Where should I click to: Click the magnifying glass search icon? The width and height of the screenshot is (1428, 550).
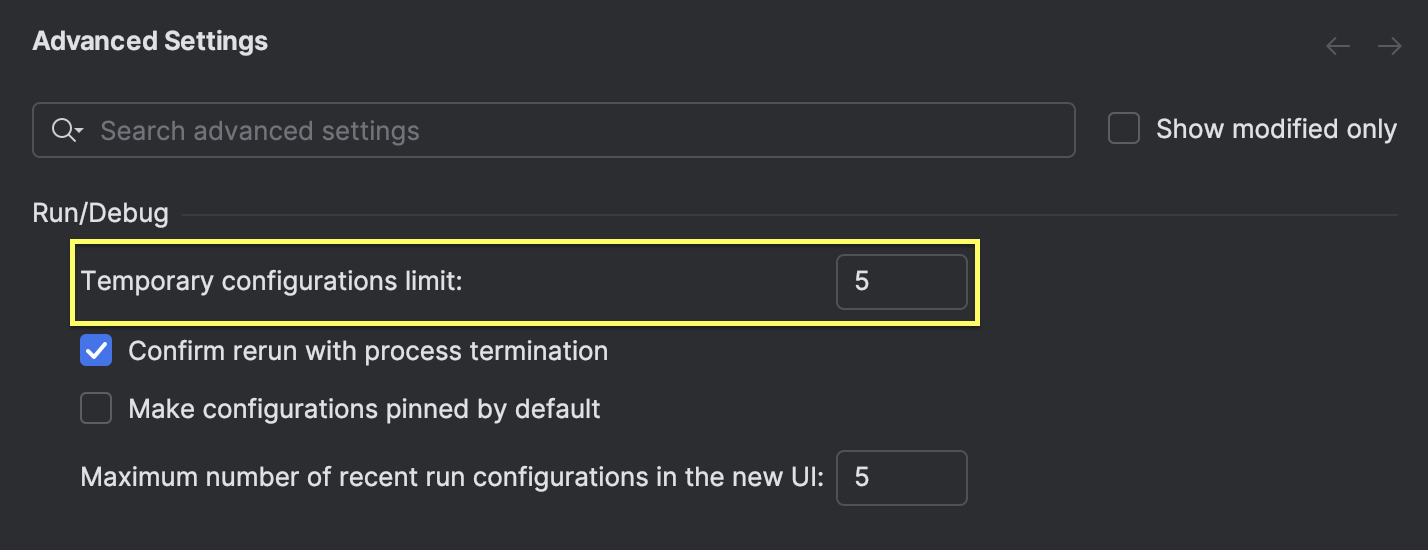63,130
